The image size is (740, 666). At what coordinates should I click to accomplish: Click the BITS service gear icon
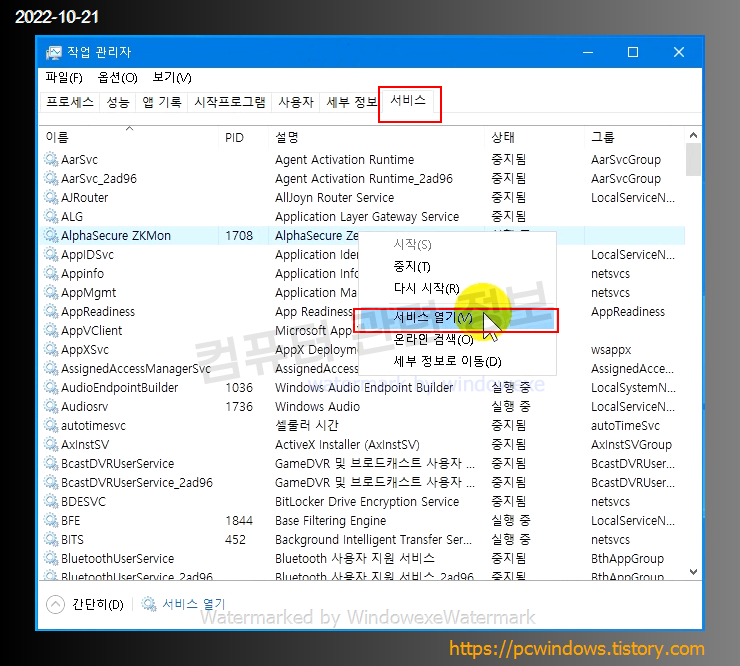[x=51, y=539]
